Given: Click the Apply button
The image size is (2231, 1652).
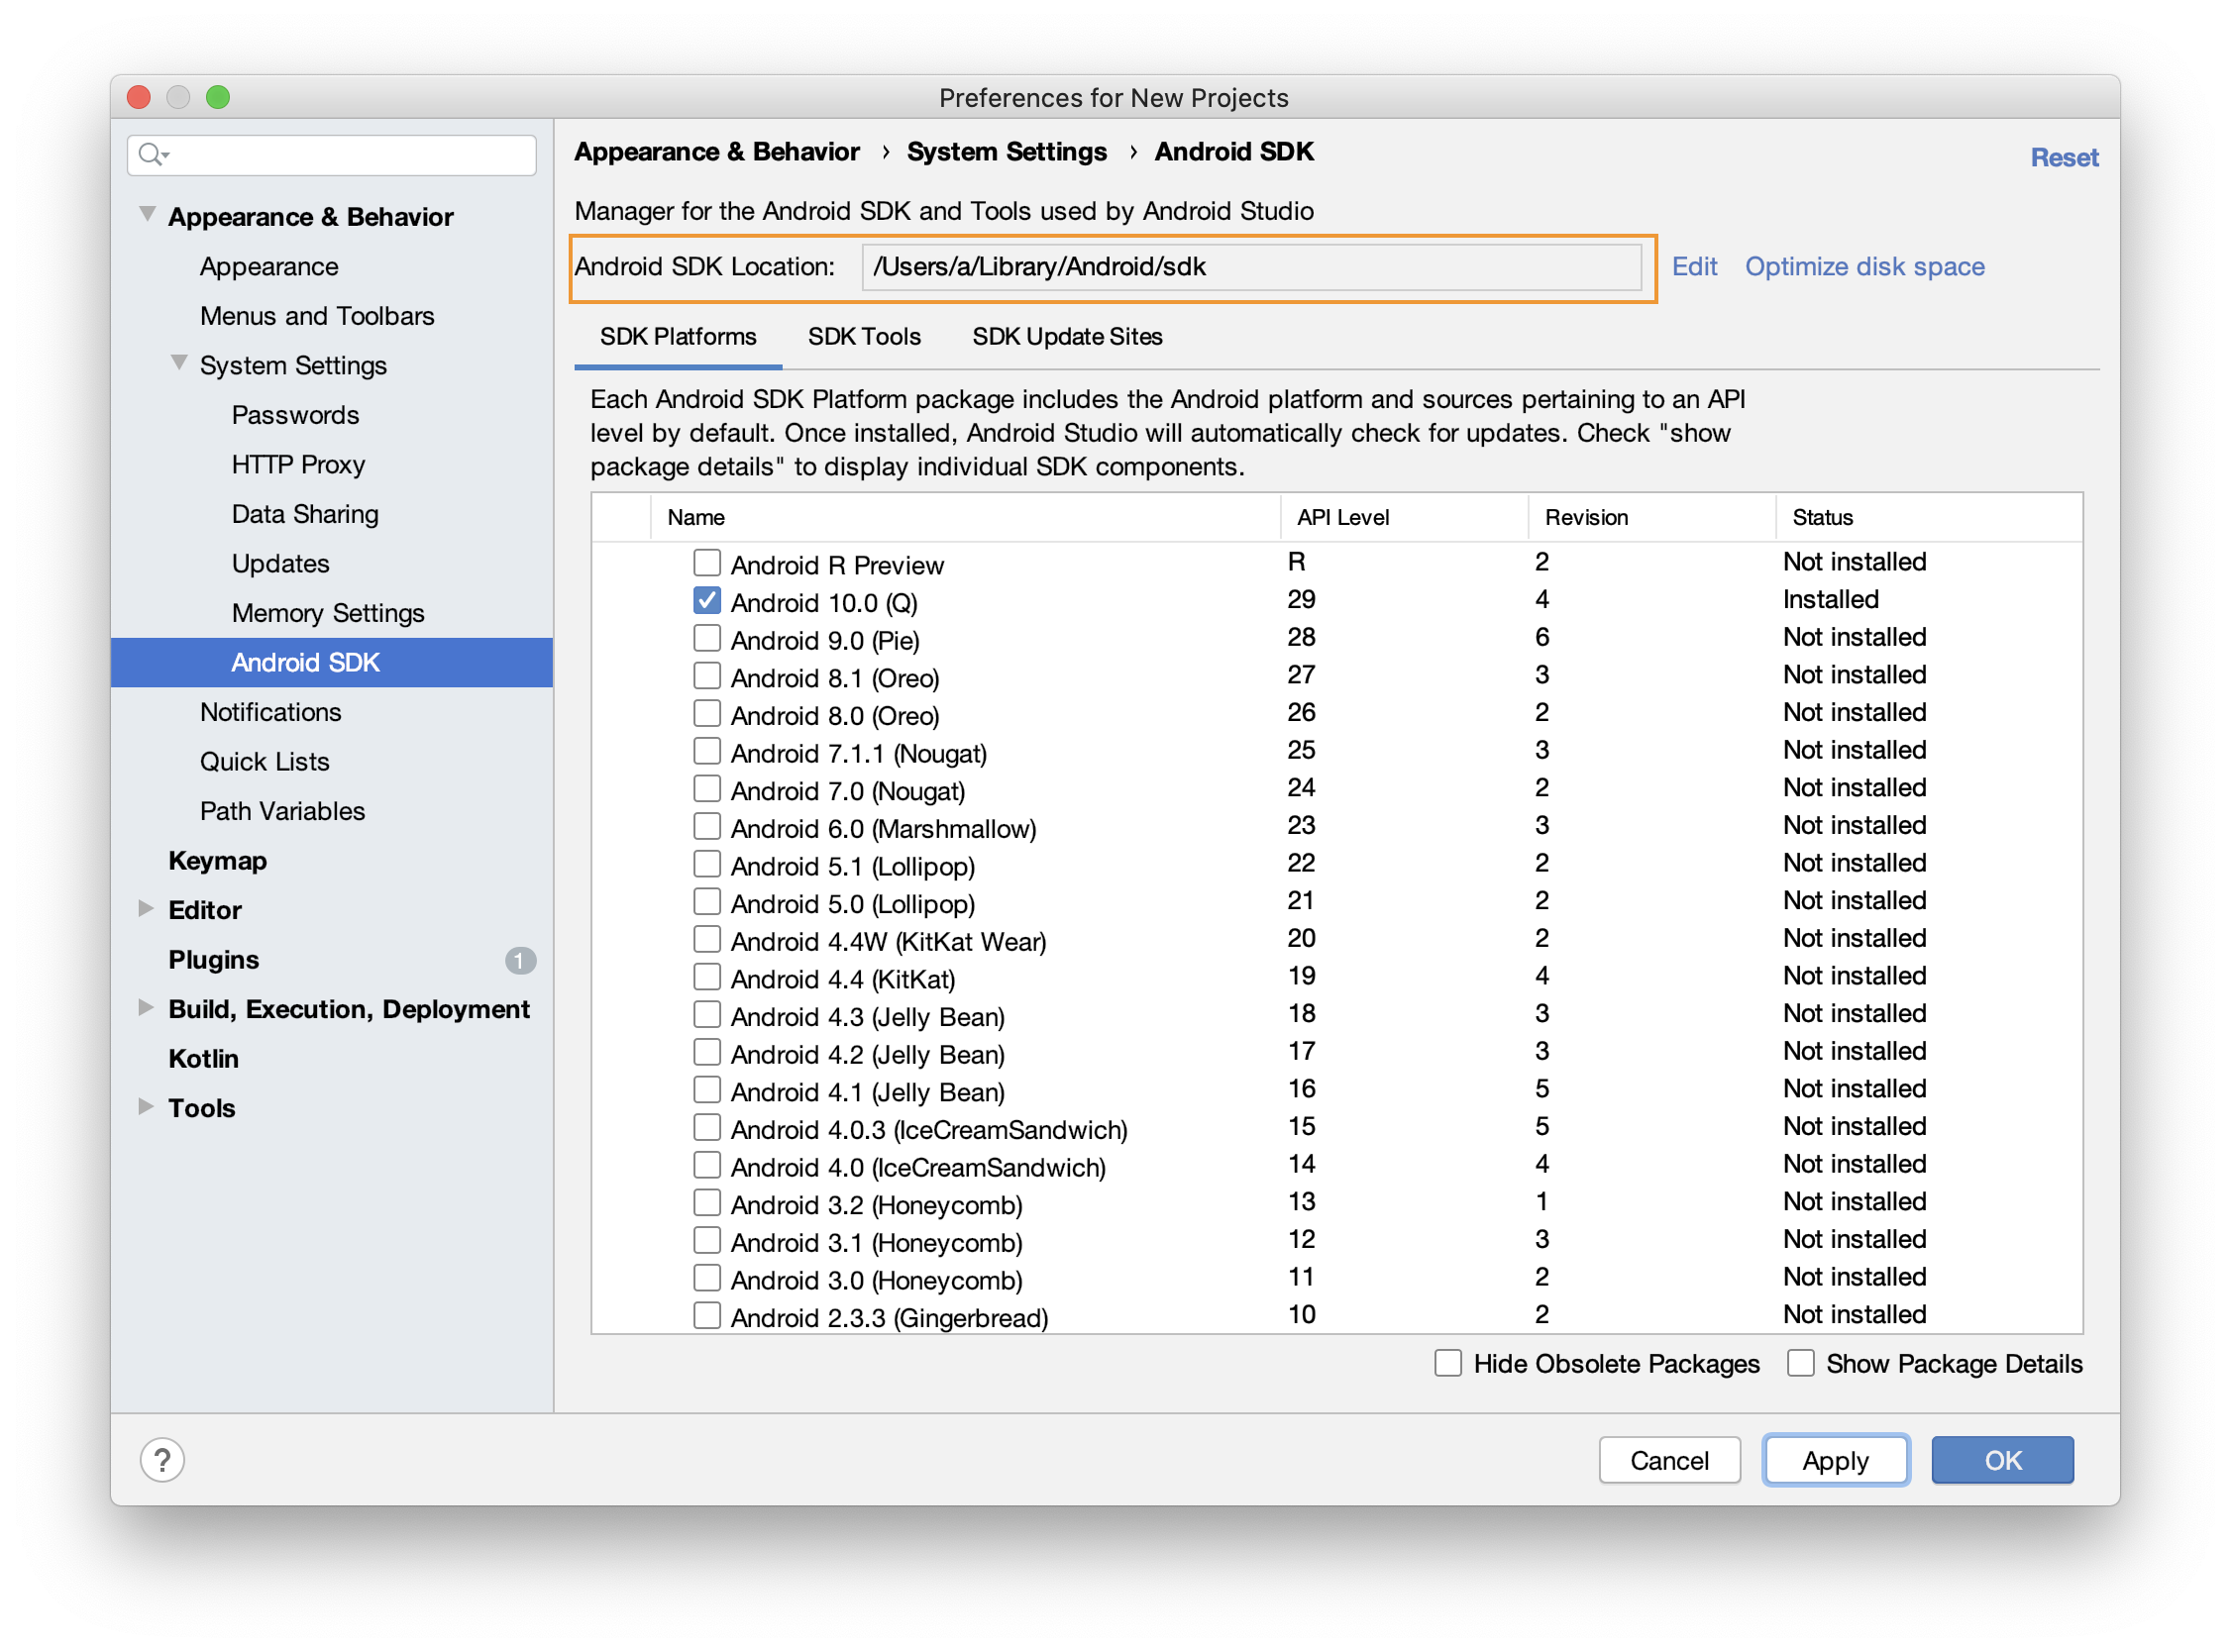Looking at the screenshot, I should [x=1834, y=1460].
